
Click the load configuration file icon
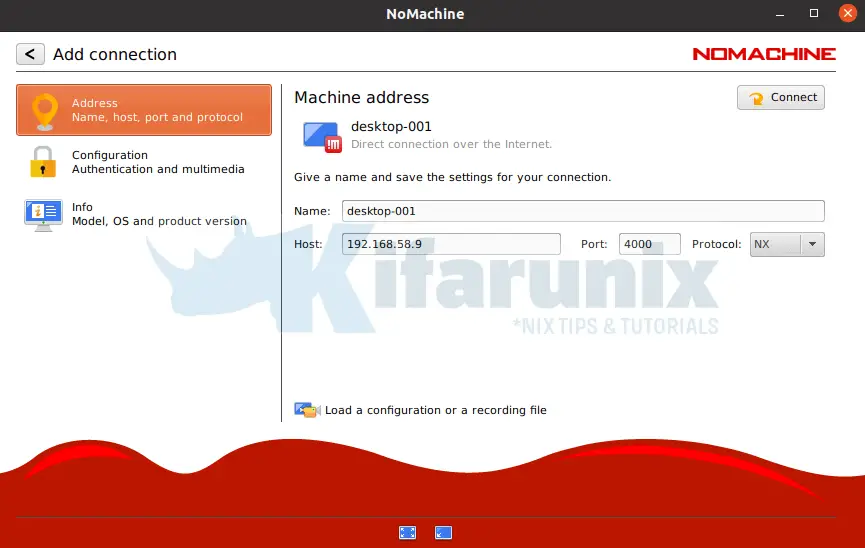pos(307,410)
